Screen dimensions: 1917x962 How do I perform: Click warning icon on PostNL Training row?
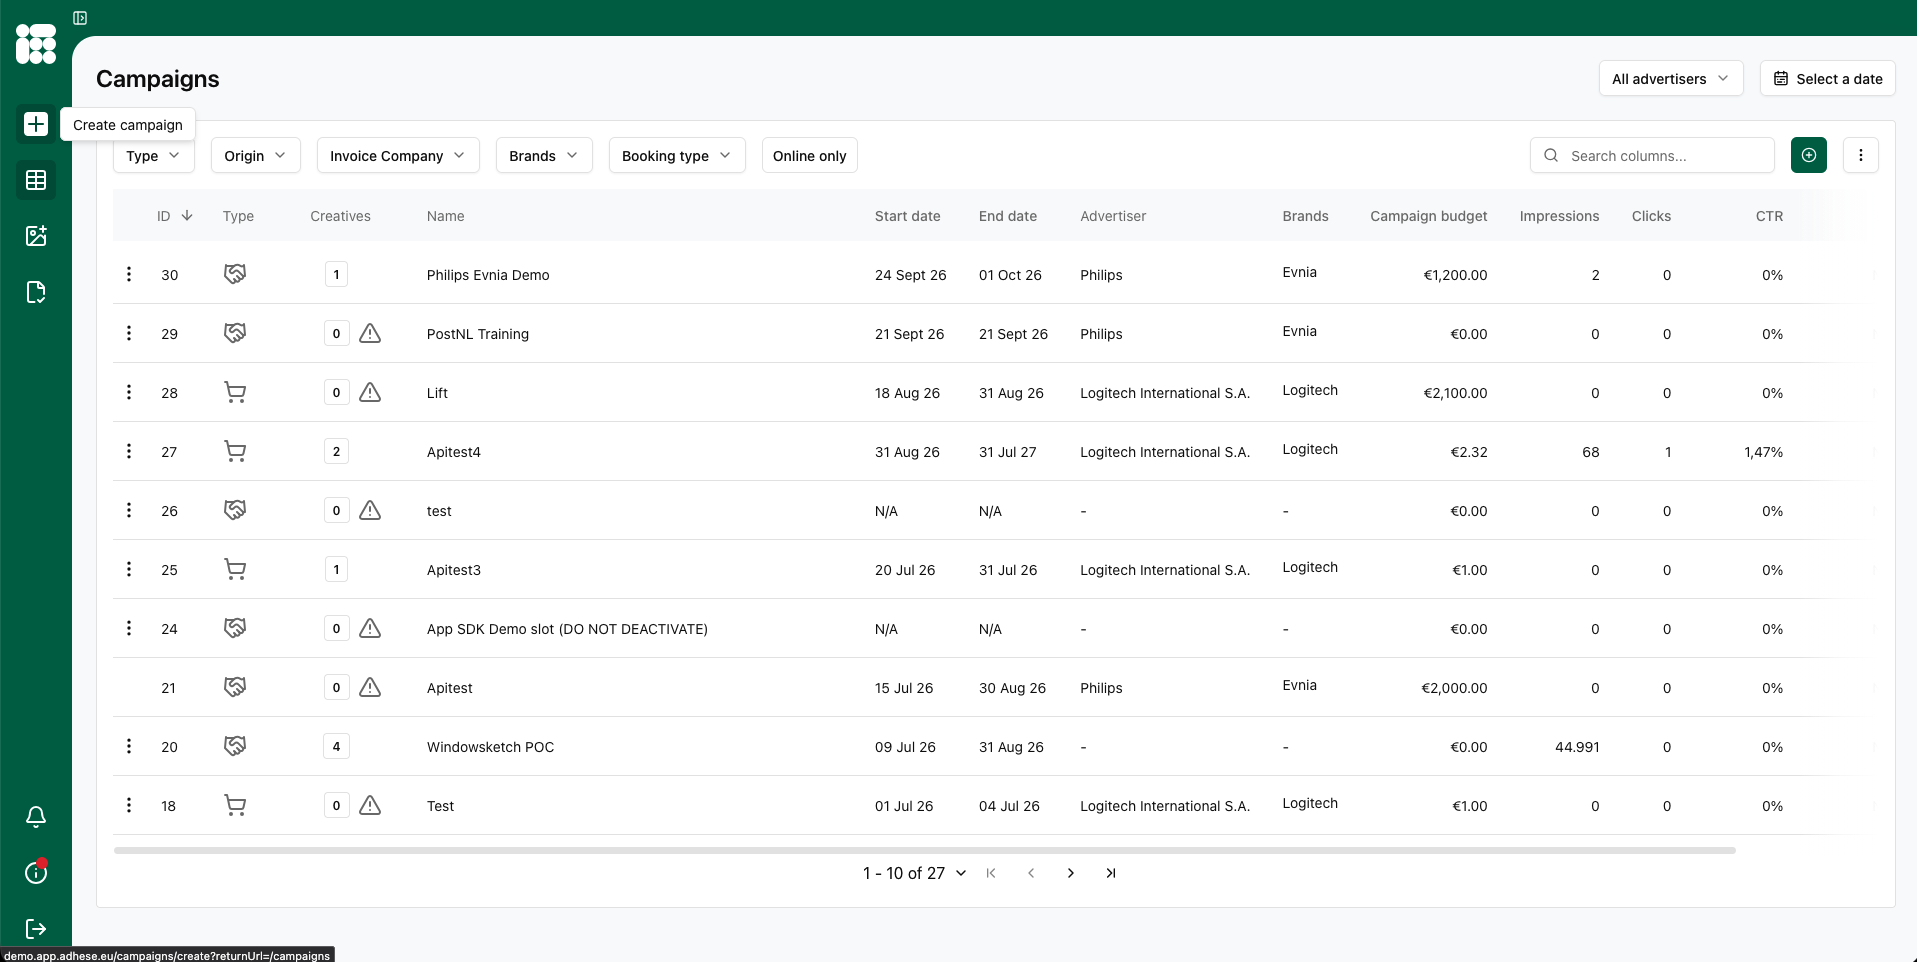click(x=370, y=333)
